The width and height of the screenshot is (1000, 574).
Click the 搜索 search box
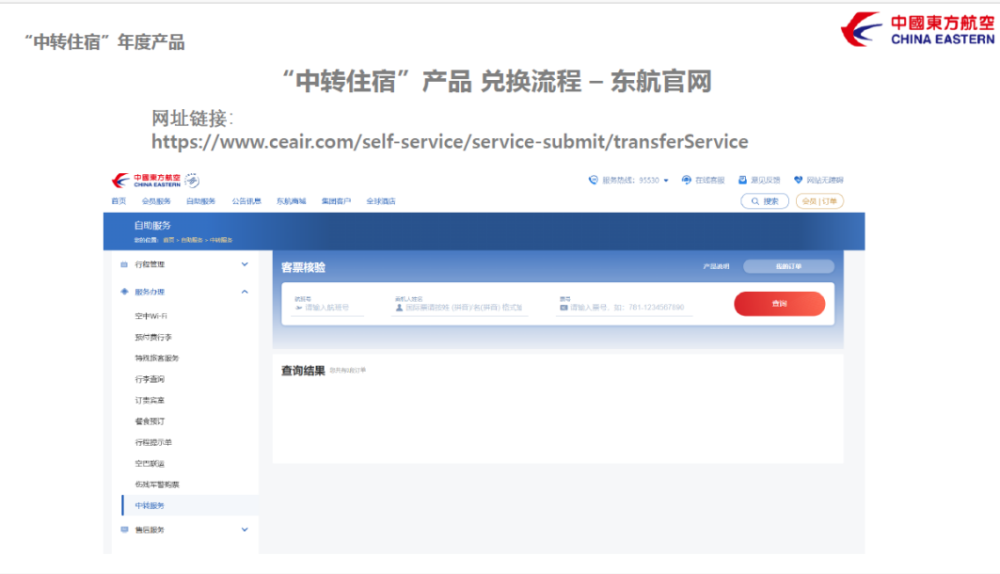click(765, 201)
